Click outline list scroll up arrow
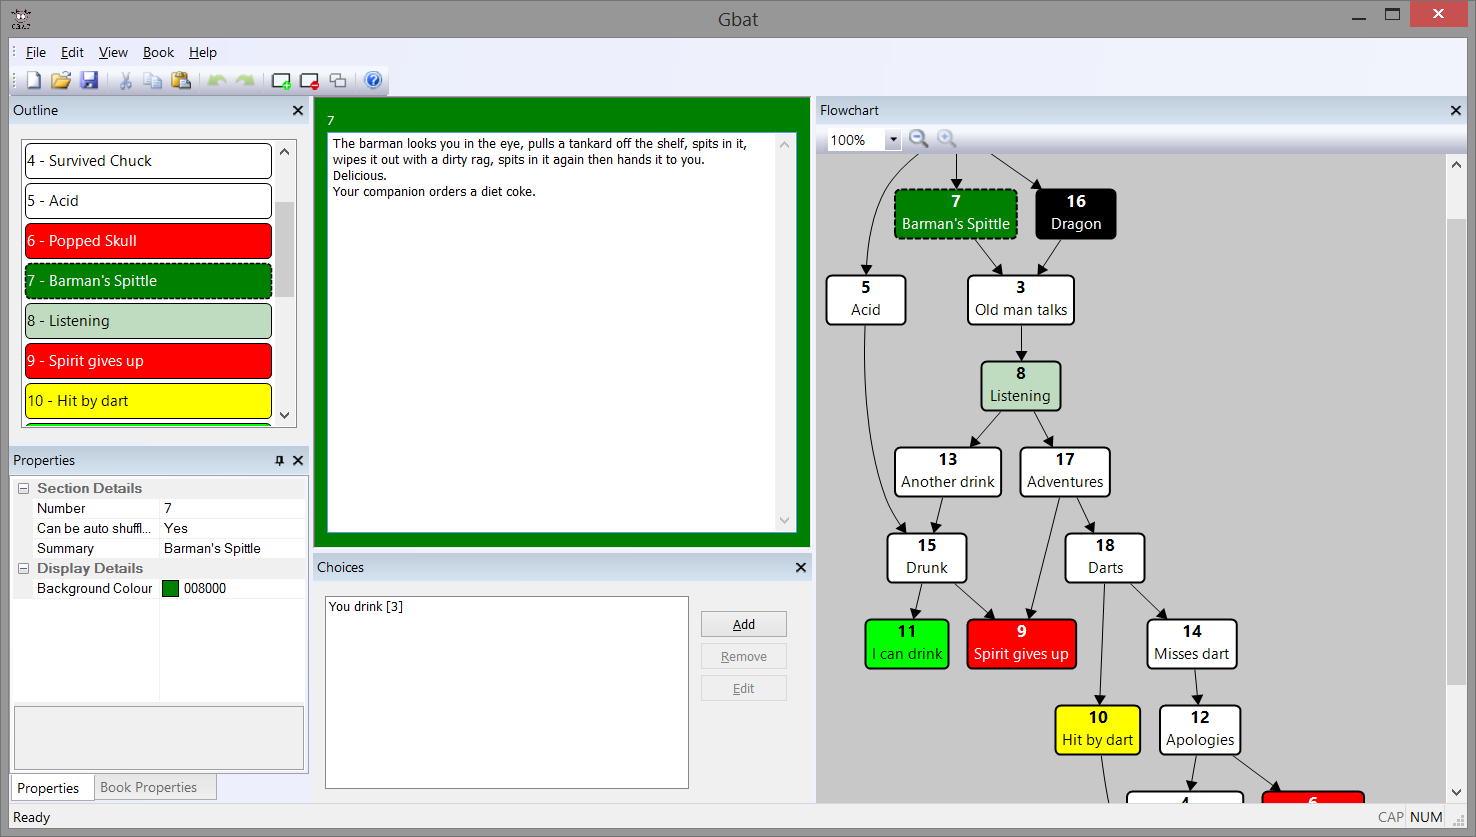The height and width of the screenshot is (837, 1476). point(285,152)
